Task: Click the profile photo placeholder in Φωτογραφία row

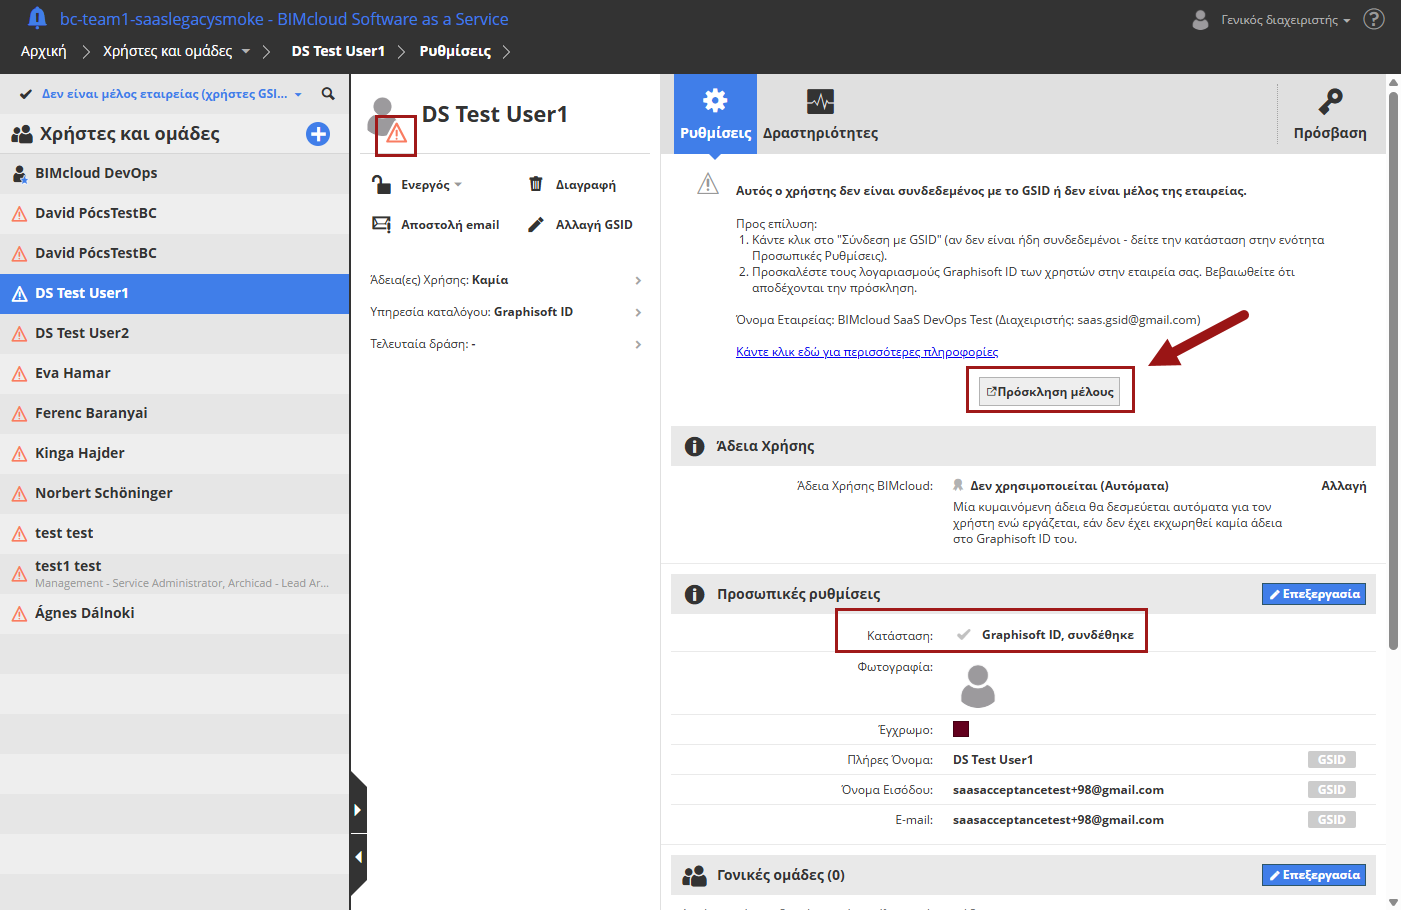Action: (978, 686)
